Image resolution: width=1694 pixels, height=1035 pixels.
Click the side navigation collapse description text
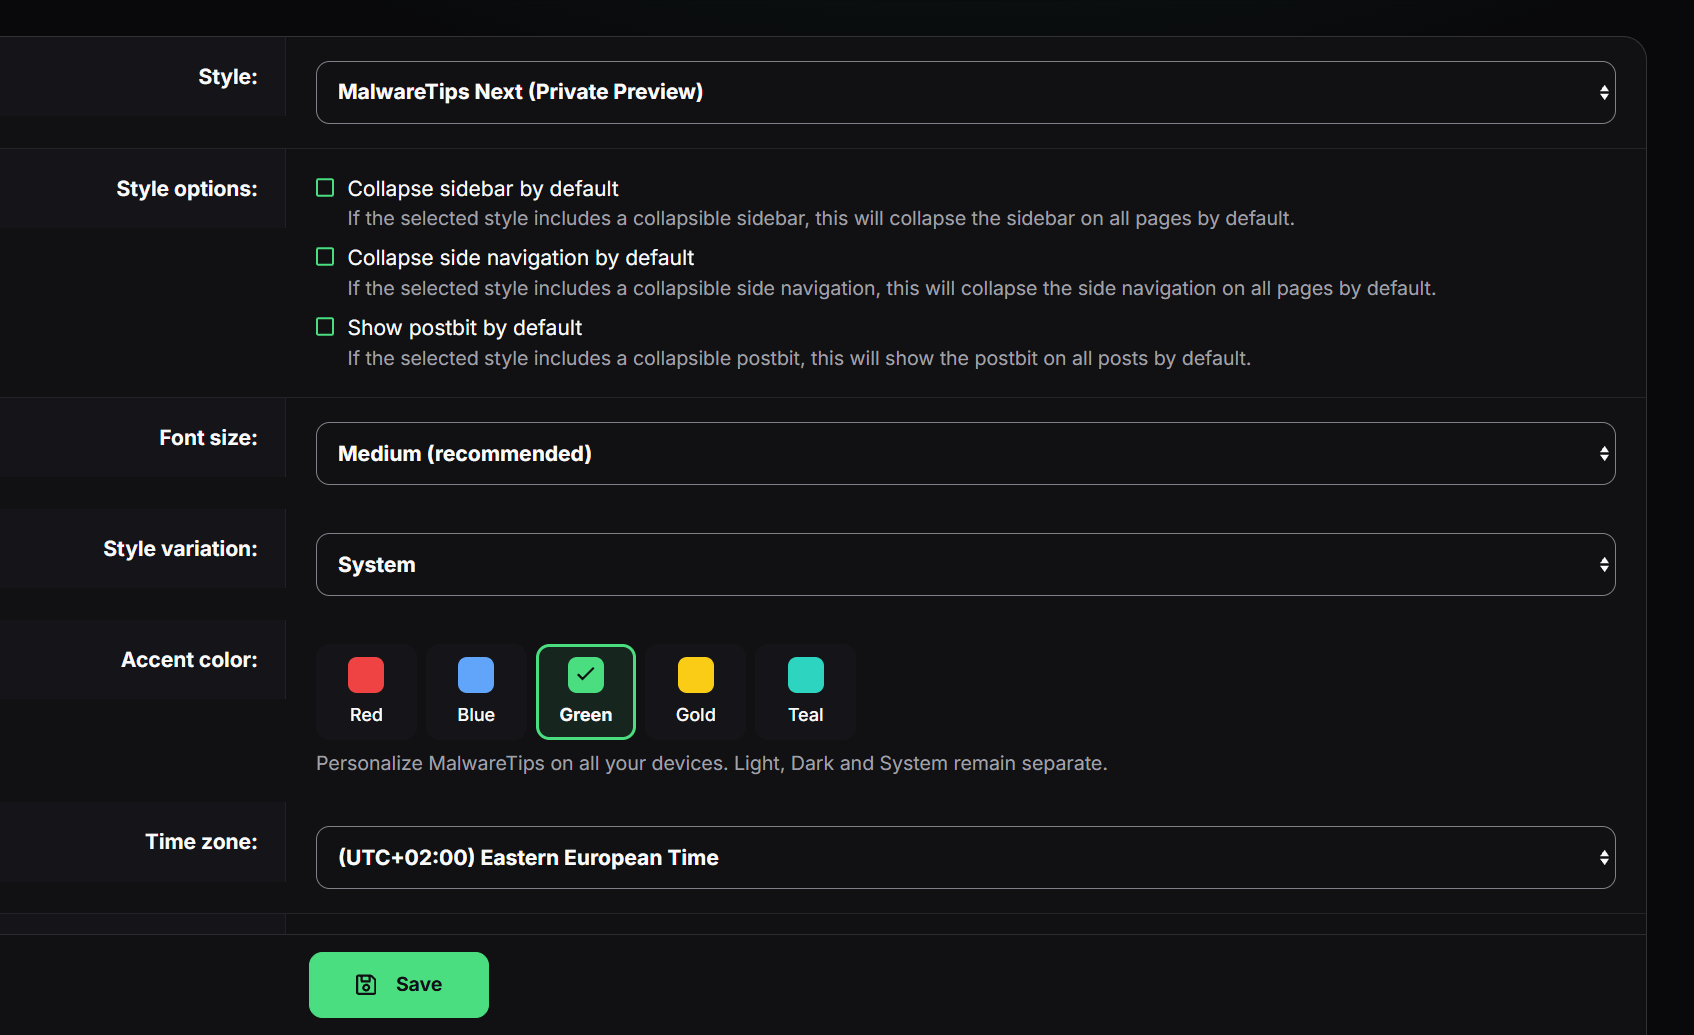tap(892, 288)
